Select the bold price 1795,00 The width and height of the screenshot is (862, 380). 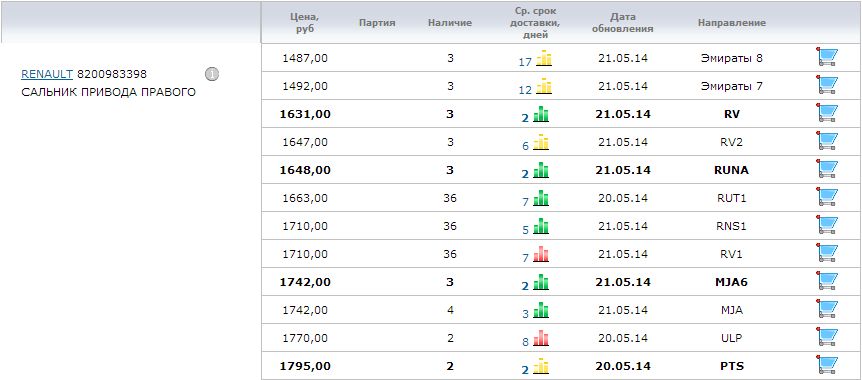point(305,366)
